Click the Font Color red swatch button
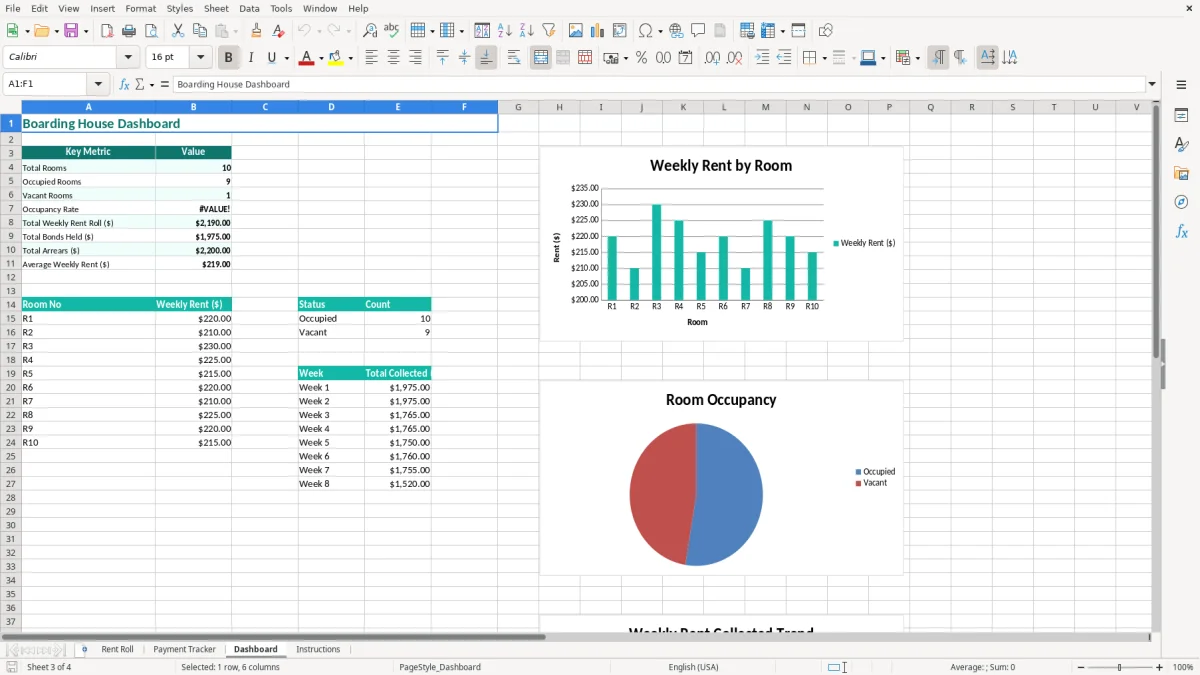Image resolution: width=1200 pixels, height=675 pixels. pyautogui.click(x=307, y=58)
